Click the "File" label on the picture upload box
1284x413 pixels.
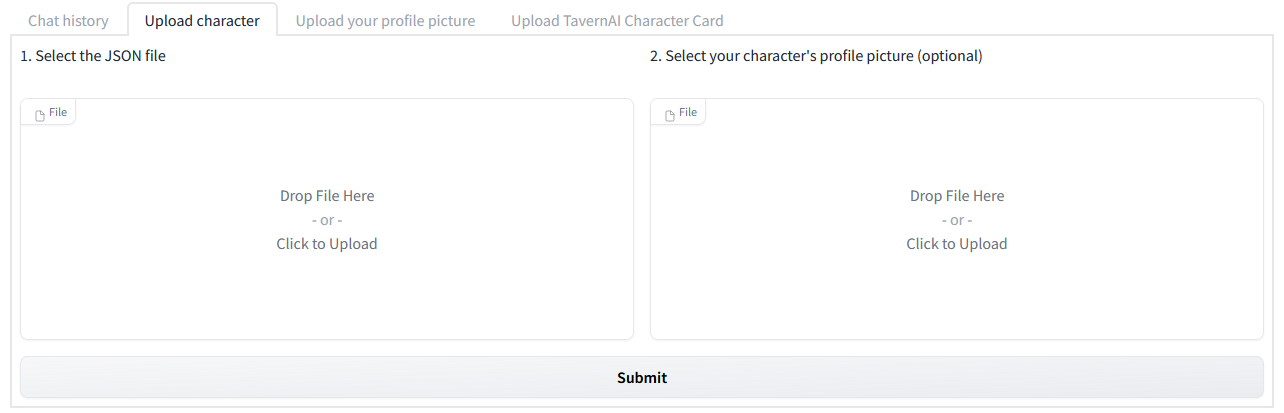[688, 113]
